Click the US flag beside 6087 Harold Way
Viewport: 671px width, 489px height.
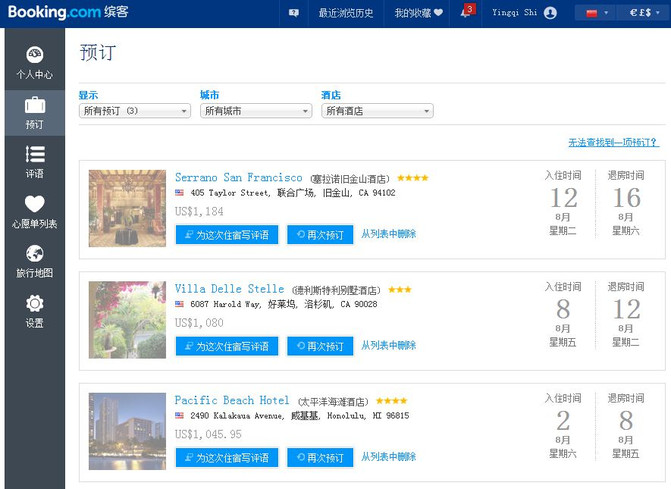coord(179,304)
